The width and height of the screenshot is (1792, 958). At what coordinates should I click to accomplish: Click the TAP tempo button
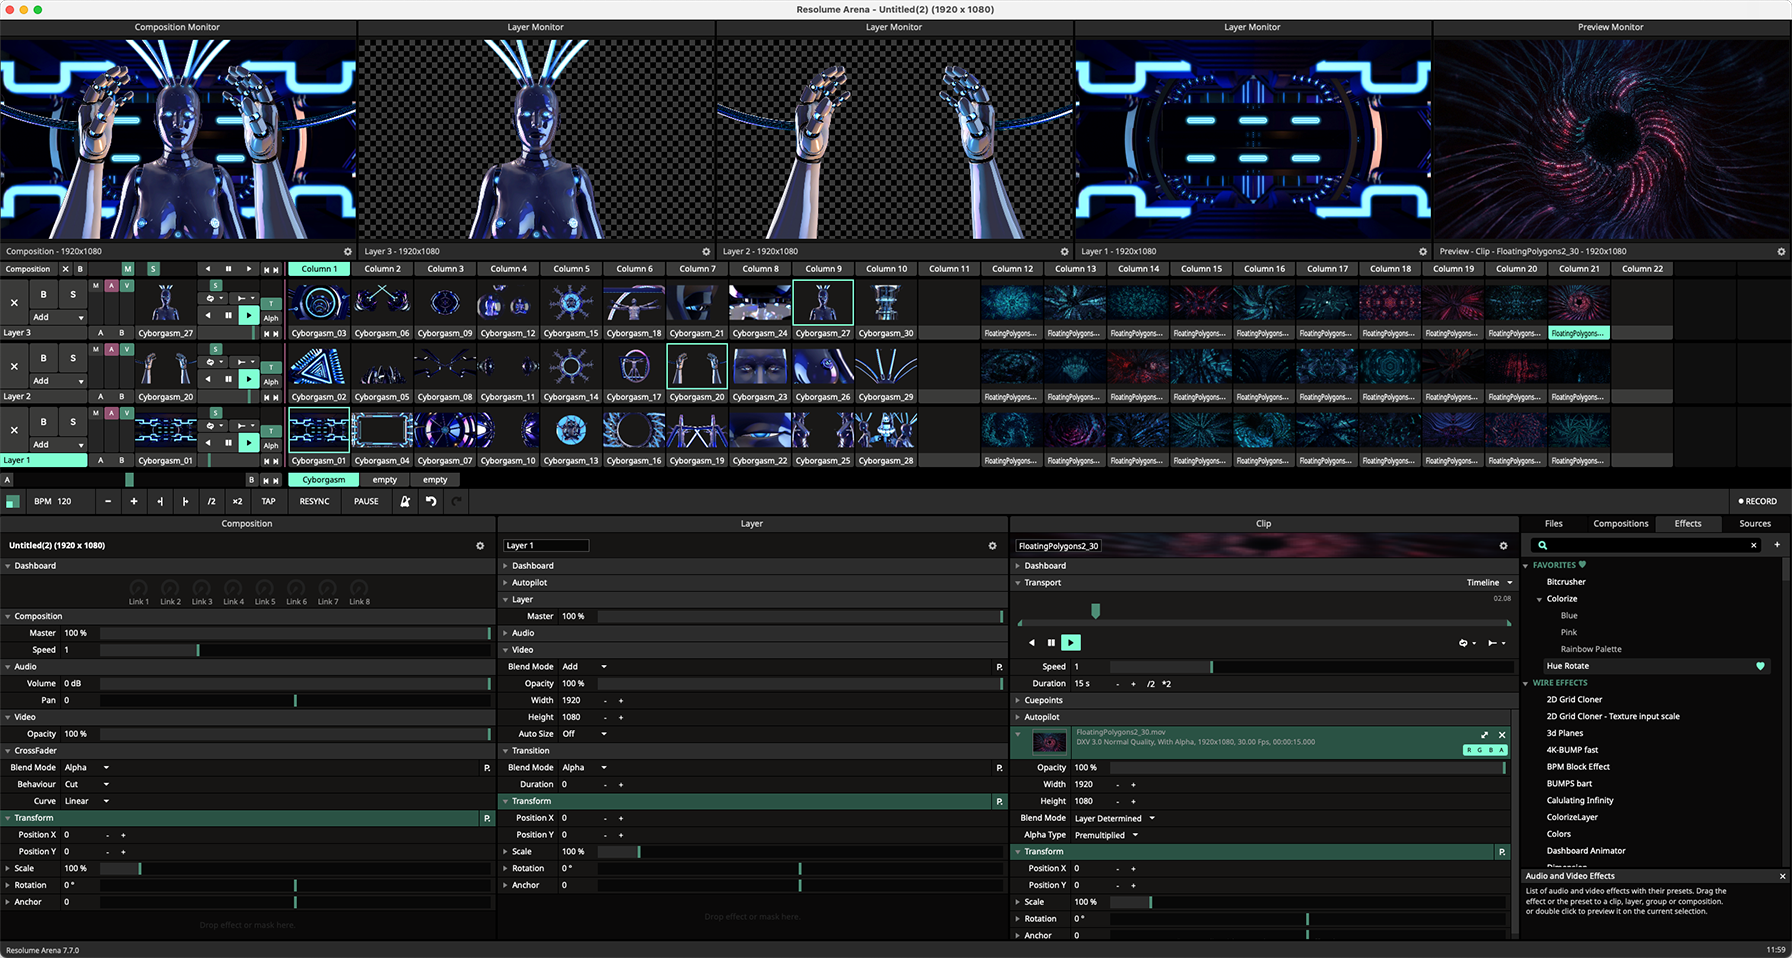(x=268, y=501)
